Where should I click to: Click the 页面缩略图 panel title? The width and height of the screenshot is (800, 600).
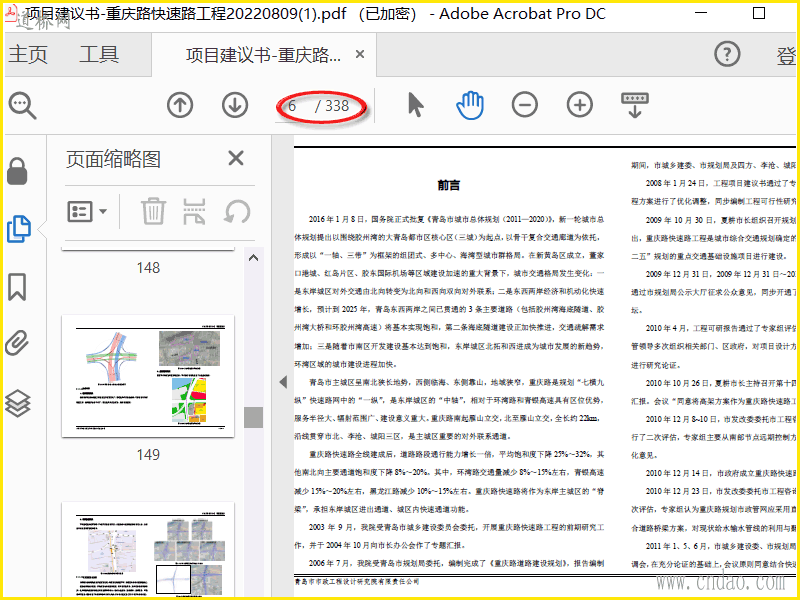[x=113, y=159]
